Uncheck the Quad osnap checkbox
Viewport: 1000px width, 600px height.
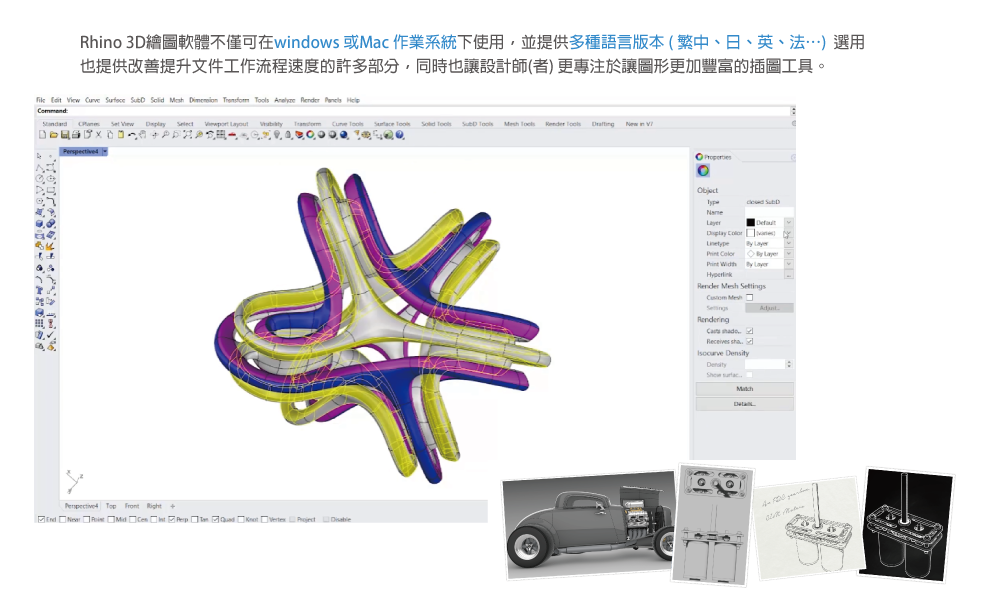point(216,519)
